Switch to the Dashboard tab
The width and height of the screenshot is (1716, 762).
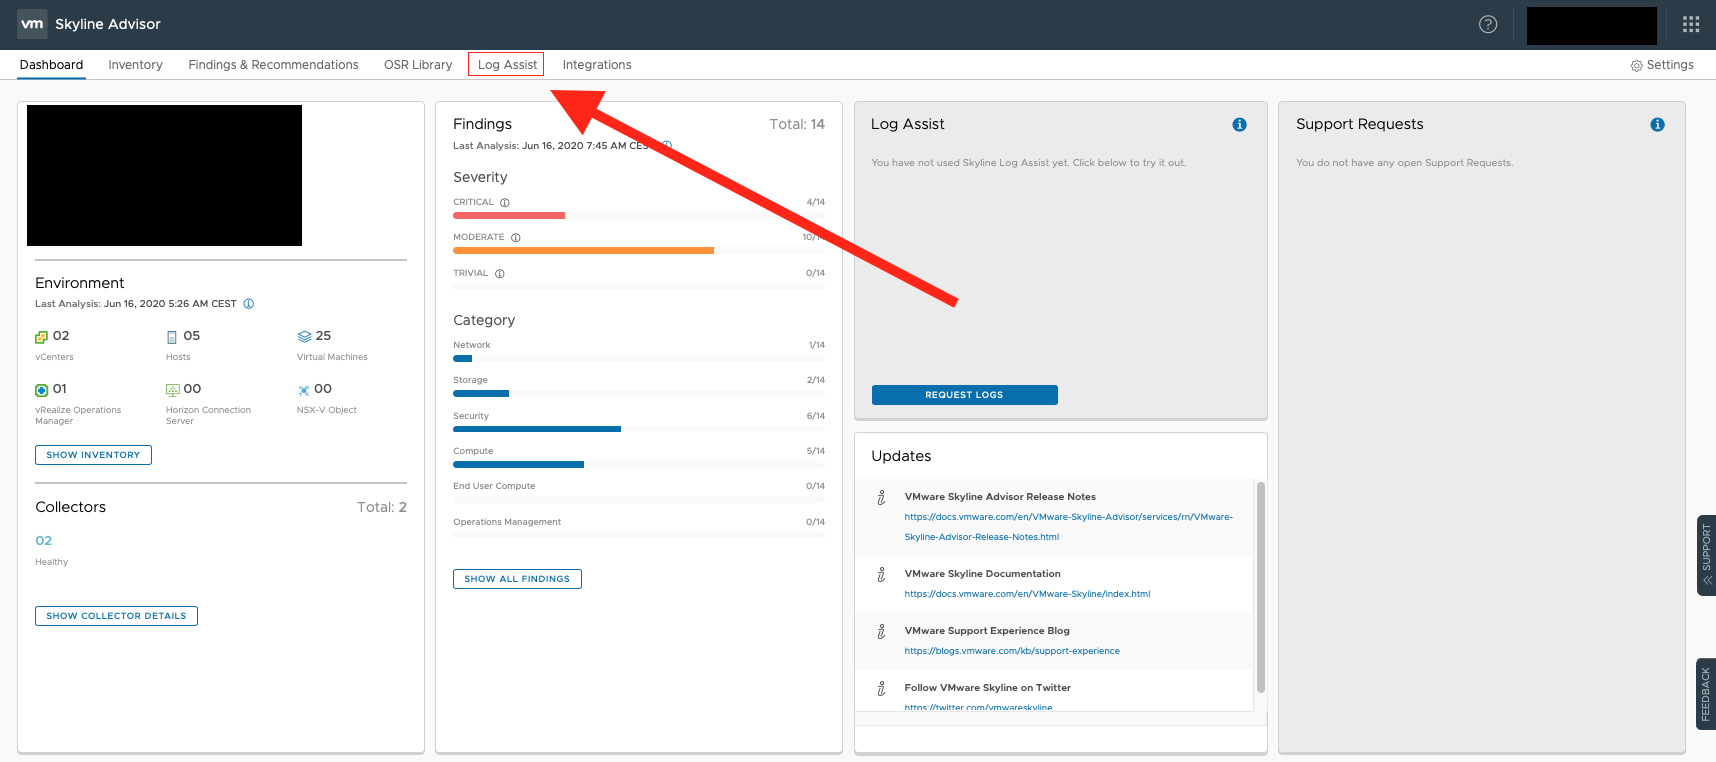[51, 65]
